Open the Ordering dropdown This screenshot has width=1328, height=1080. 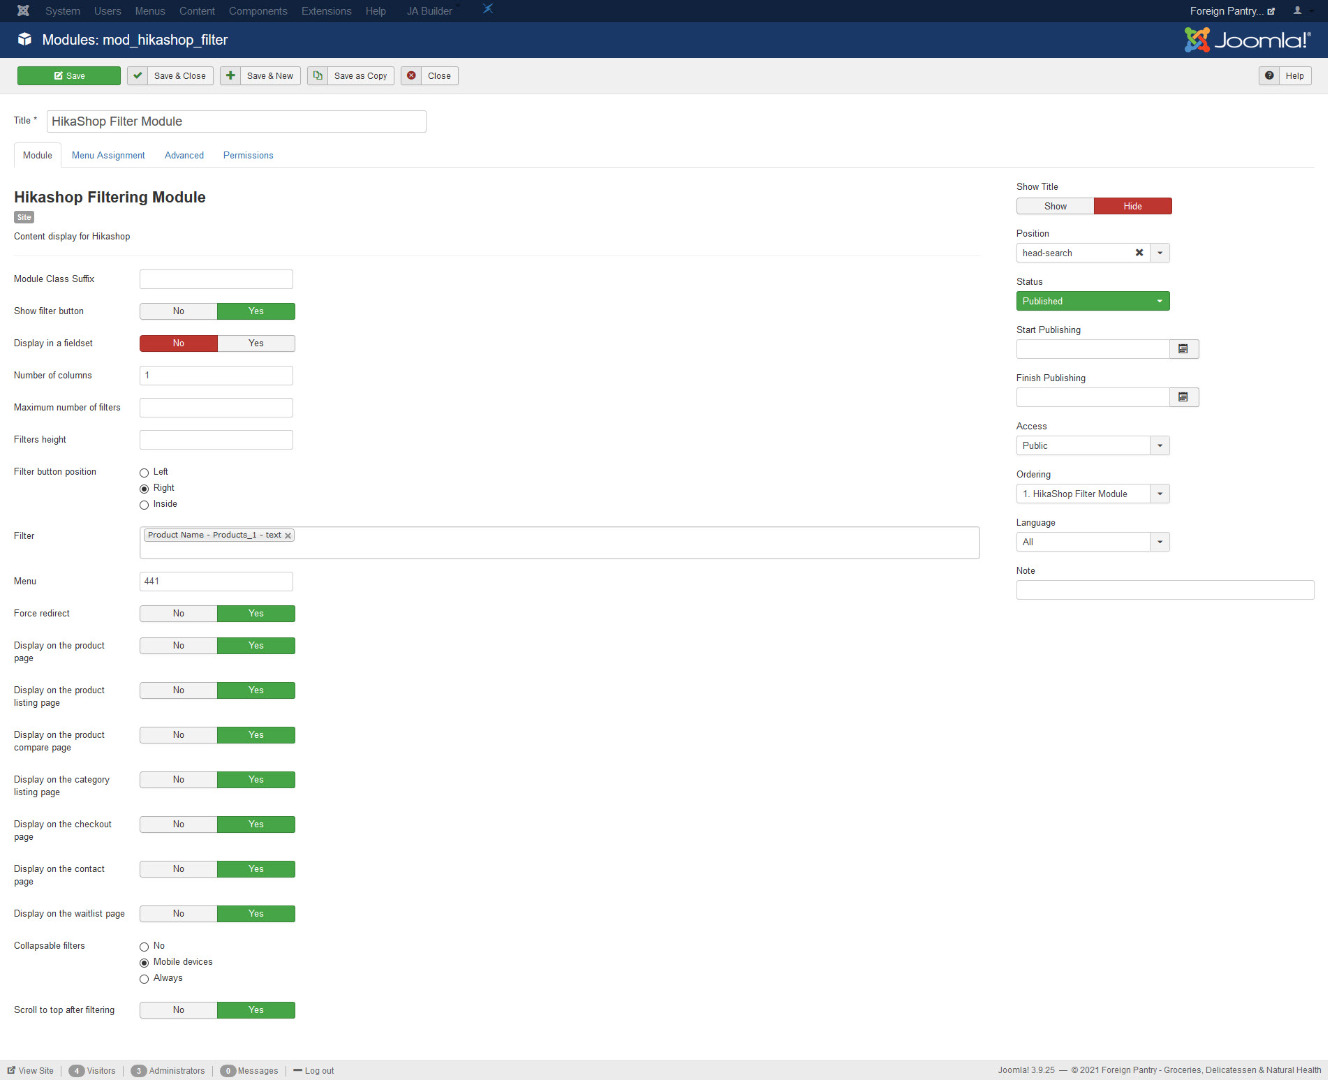(1160, 494)
